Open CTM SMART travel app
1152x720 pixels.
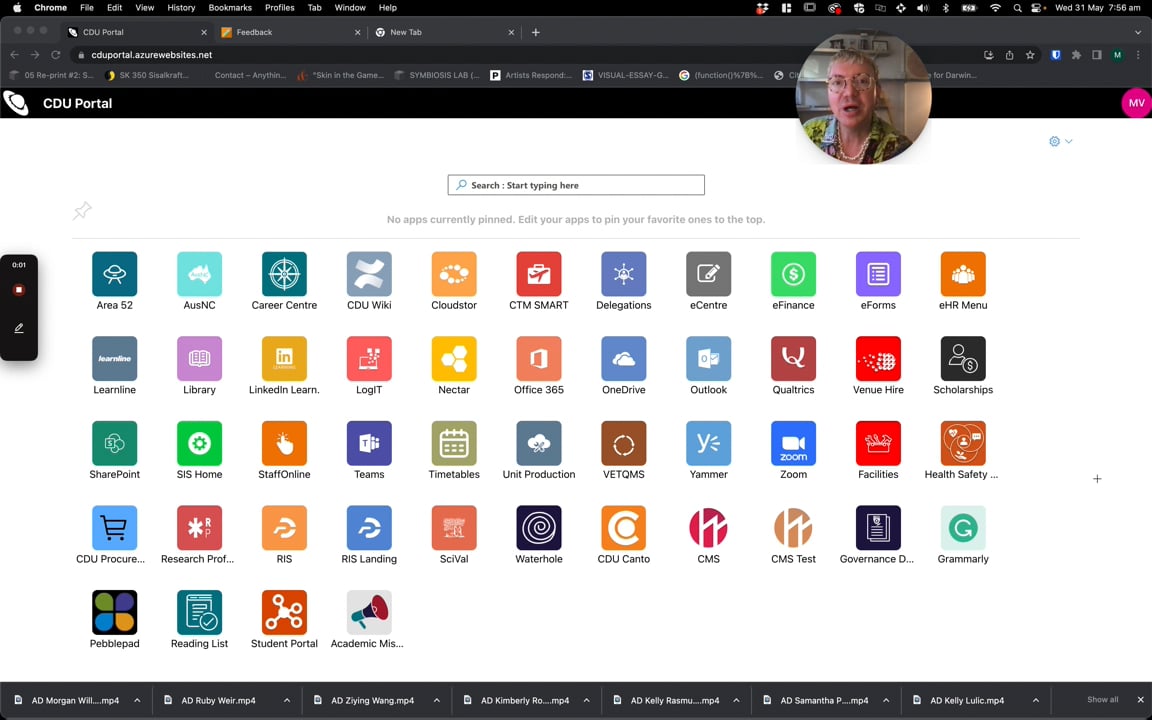539,274
